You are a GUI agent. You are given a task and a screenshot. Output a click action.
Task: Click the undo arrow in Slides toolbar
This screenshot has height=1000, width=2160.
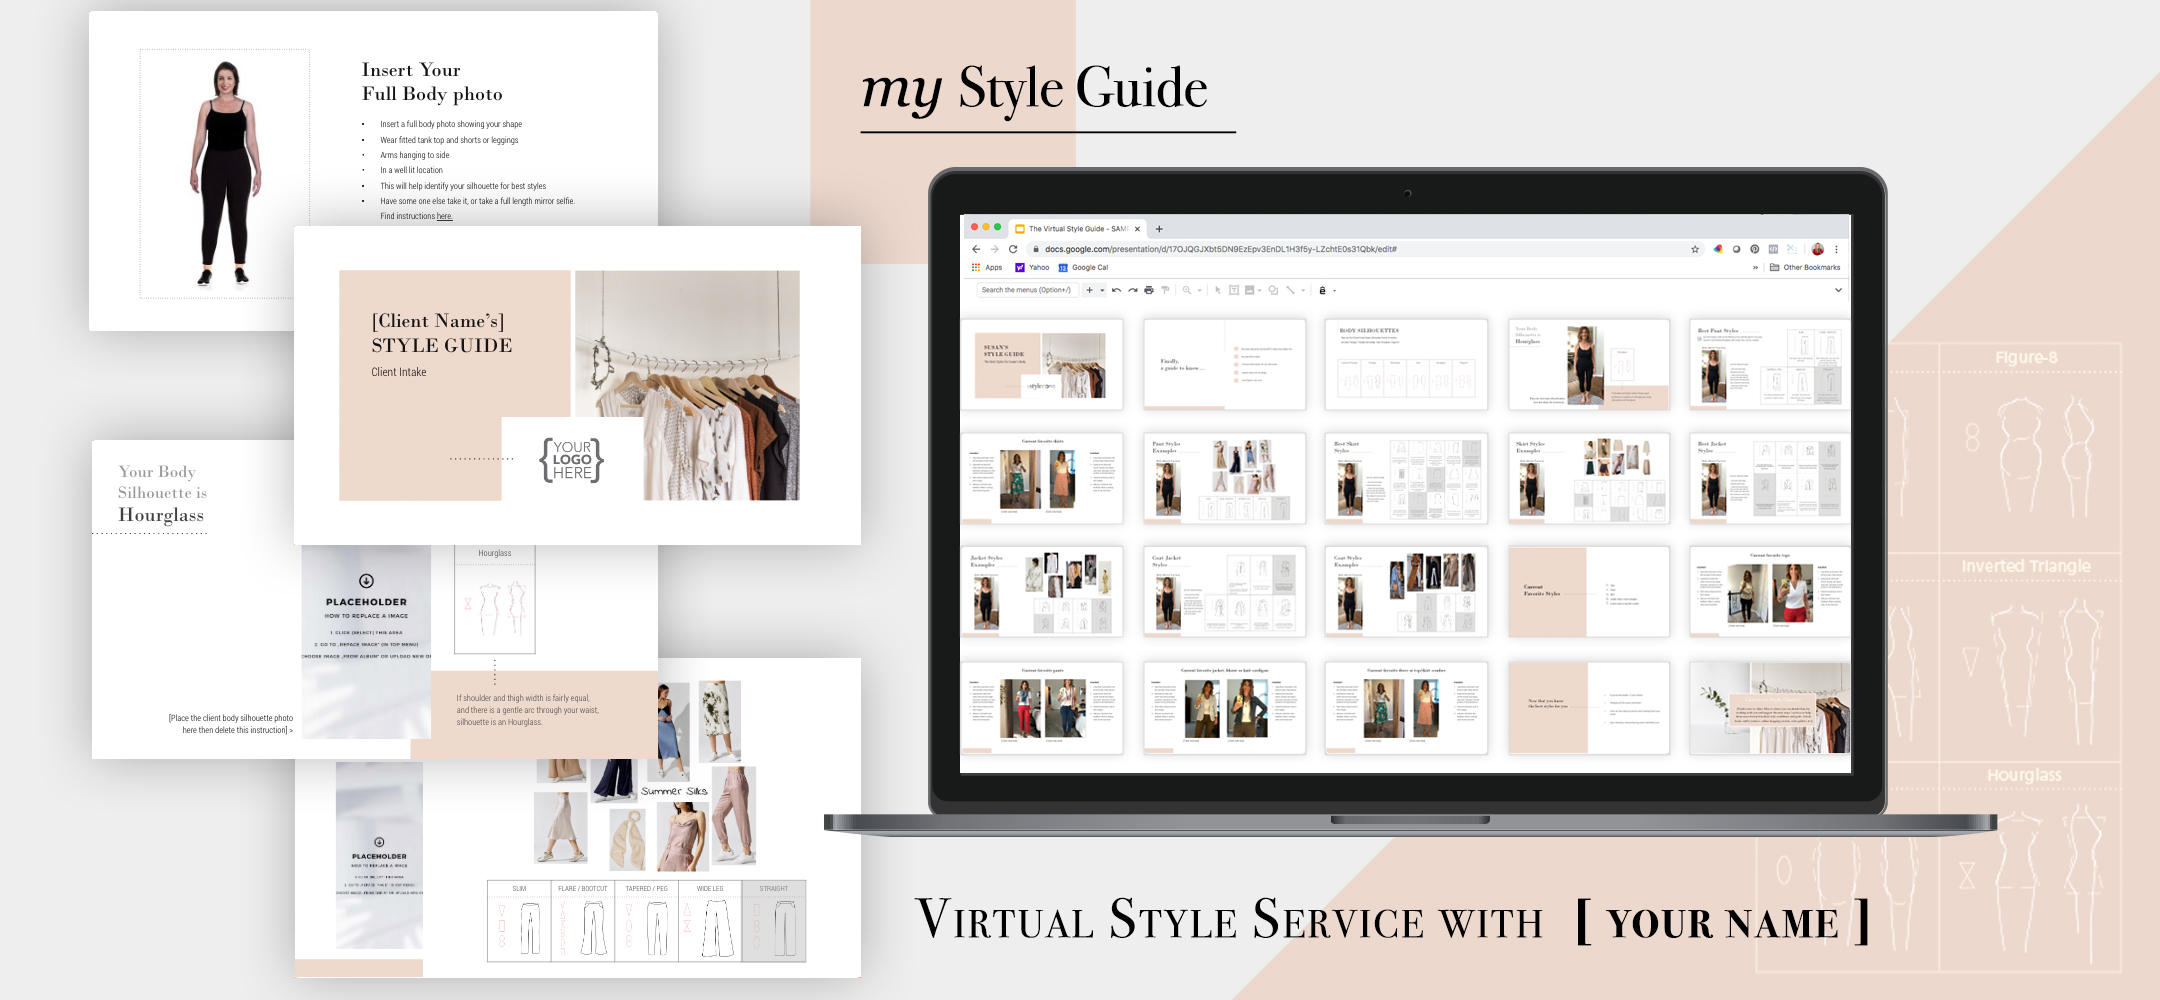(1116, 290)
